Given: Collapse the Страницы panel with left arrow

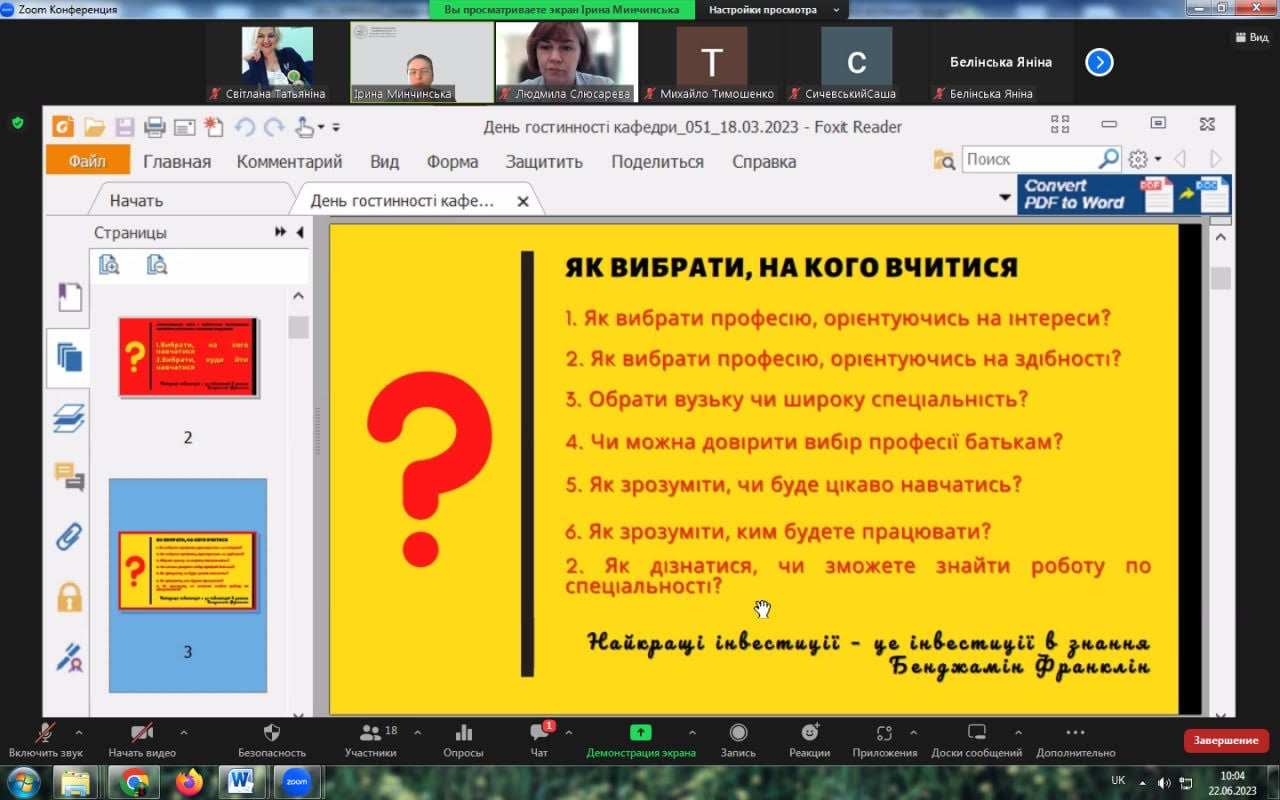Looking at the screenshot, I should (299, 232).
